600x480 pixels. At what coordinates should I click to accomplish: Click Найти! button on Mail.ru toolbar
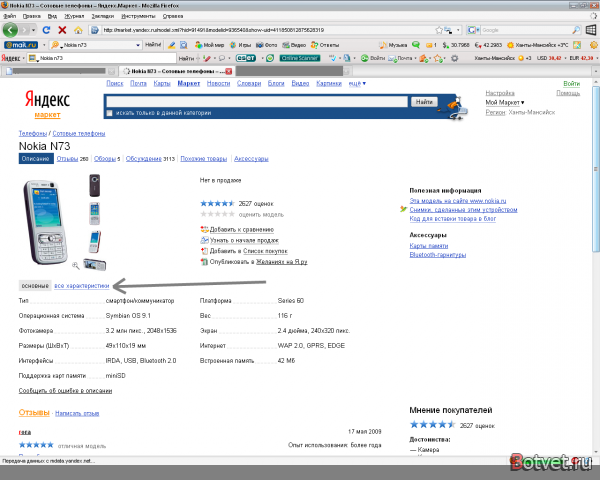coord(153,45)
